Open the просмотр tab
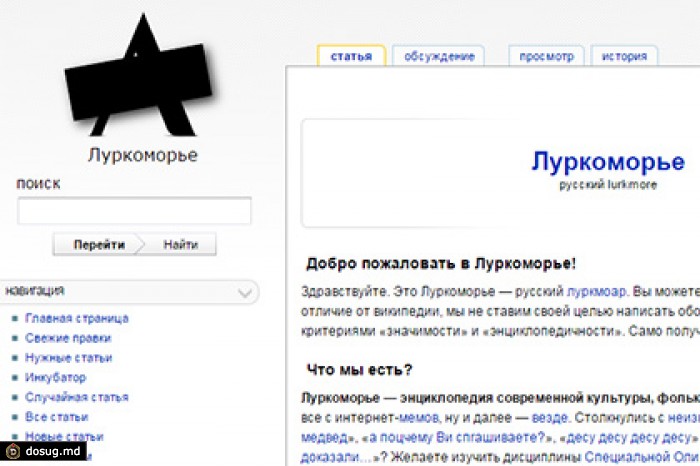This screenshot has width=700, height=466. (x=546, y=56)
